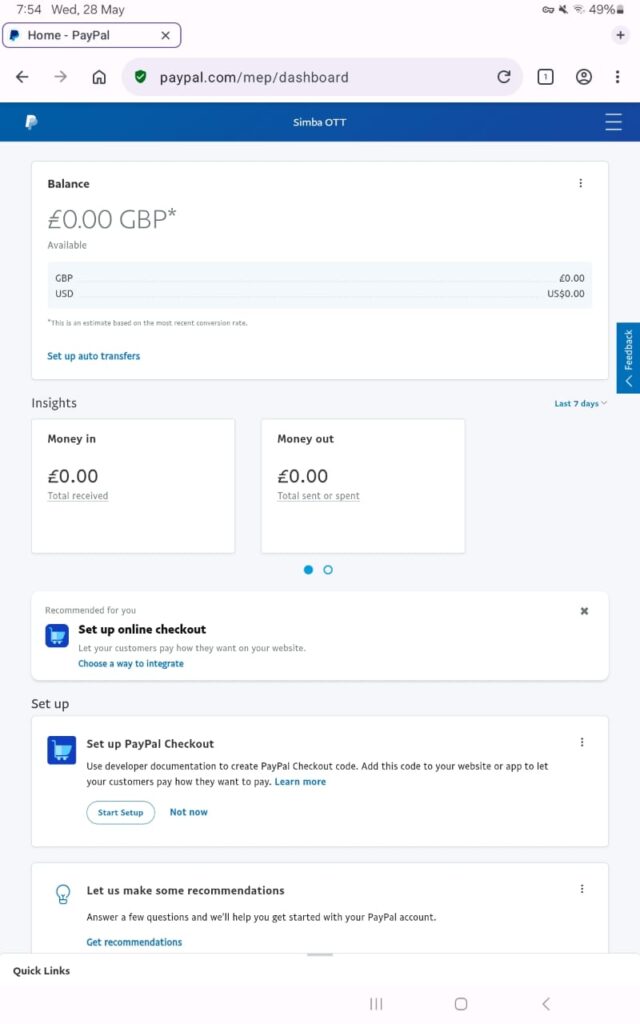Select the Home - PayPal browser tab
Screen dimensions: 640x1024
coord(80,35)
